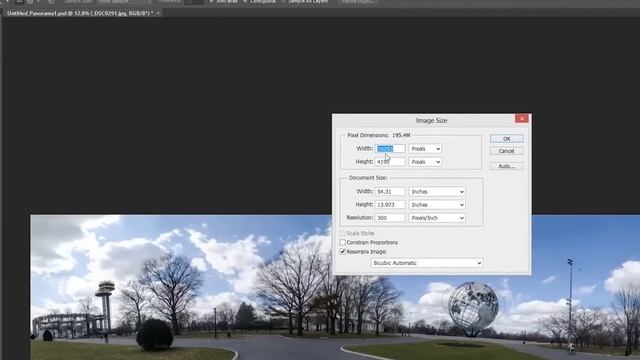Click the Document Size Height field 13.973

390,204
